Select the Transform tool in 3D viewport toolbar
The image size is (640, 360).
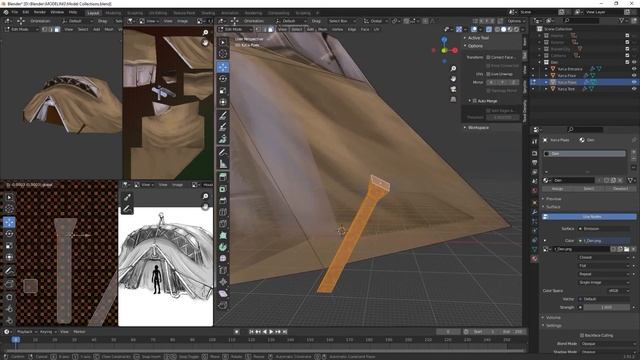[223, 102]
